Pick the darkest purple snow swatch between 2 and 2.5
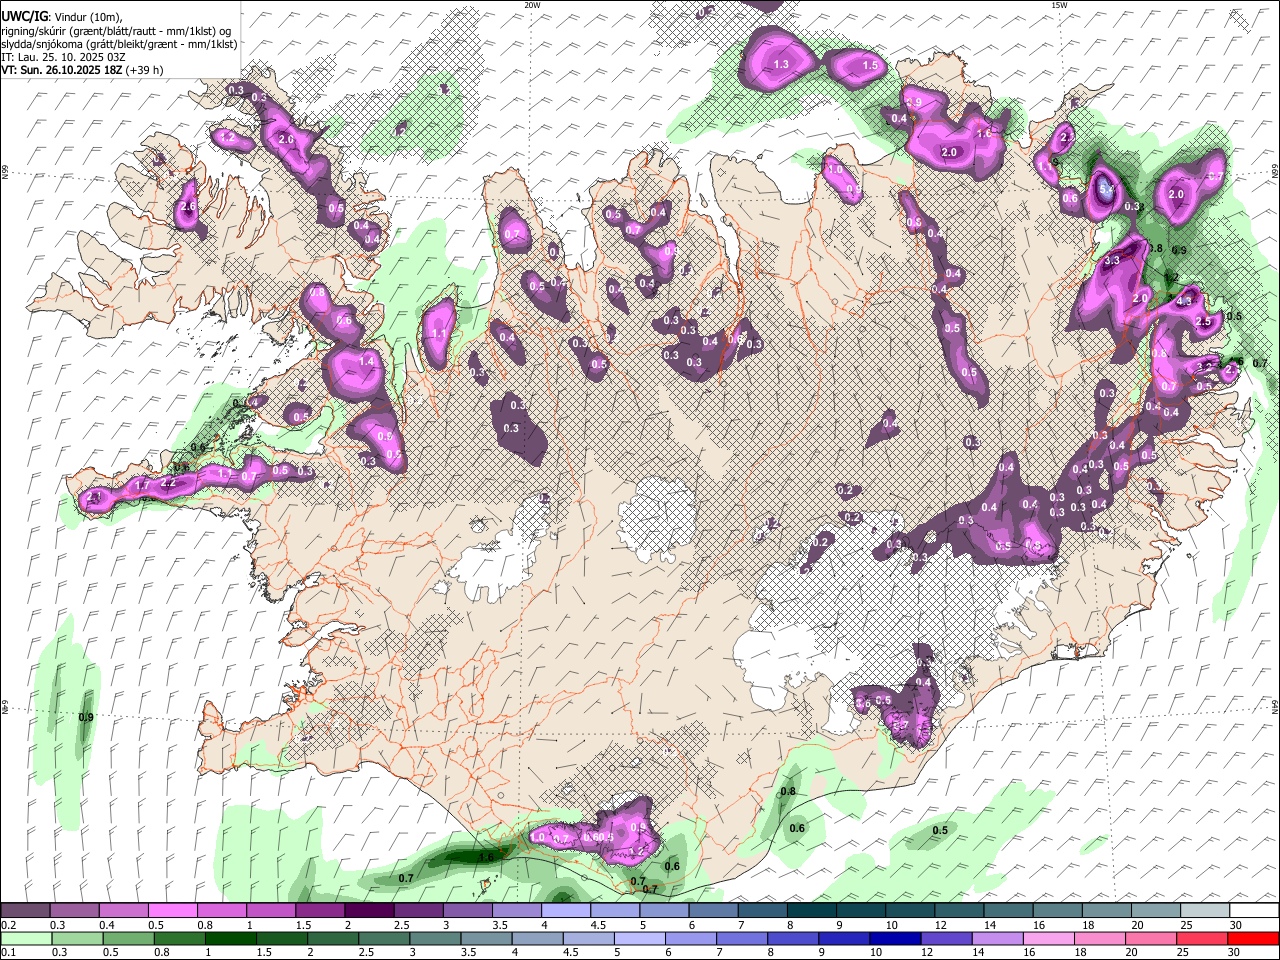Image resolution: width=1280 pixels, height=960 pixels. coord(369,911)
